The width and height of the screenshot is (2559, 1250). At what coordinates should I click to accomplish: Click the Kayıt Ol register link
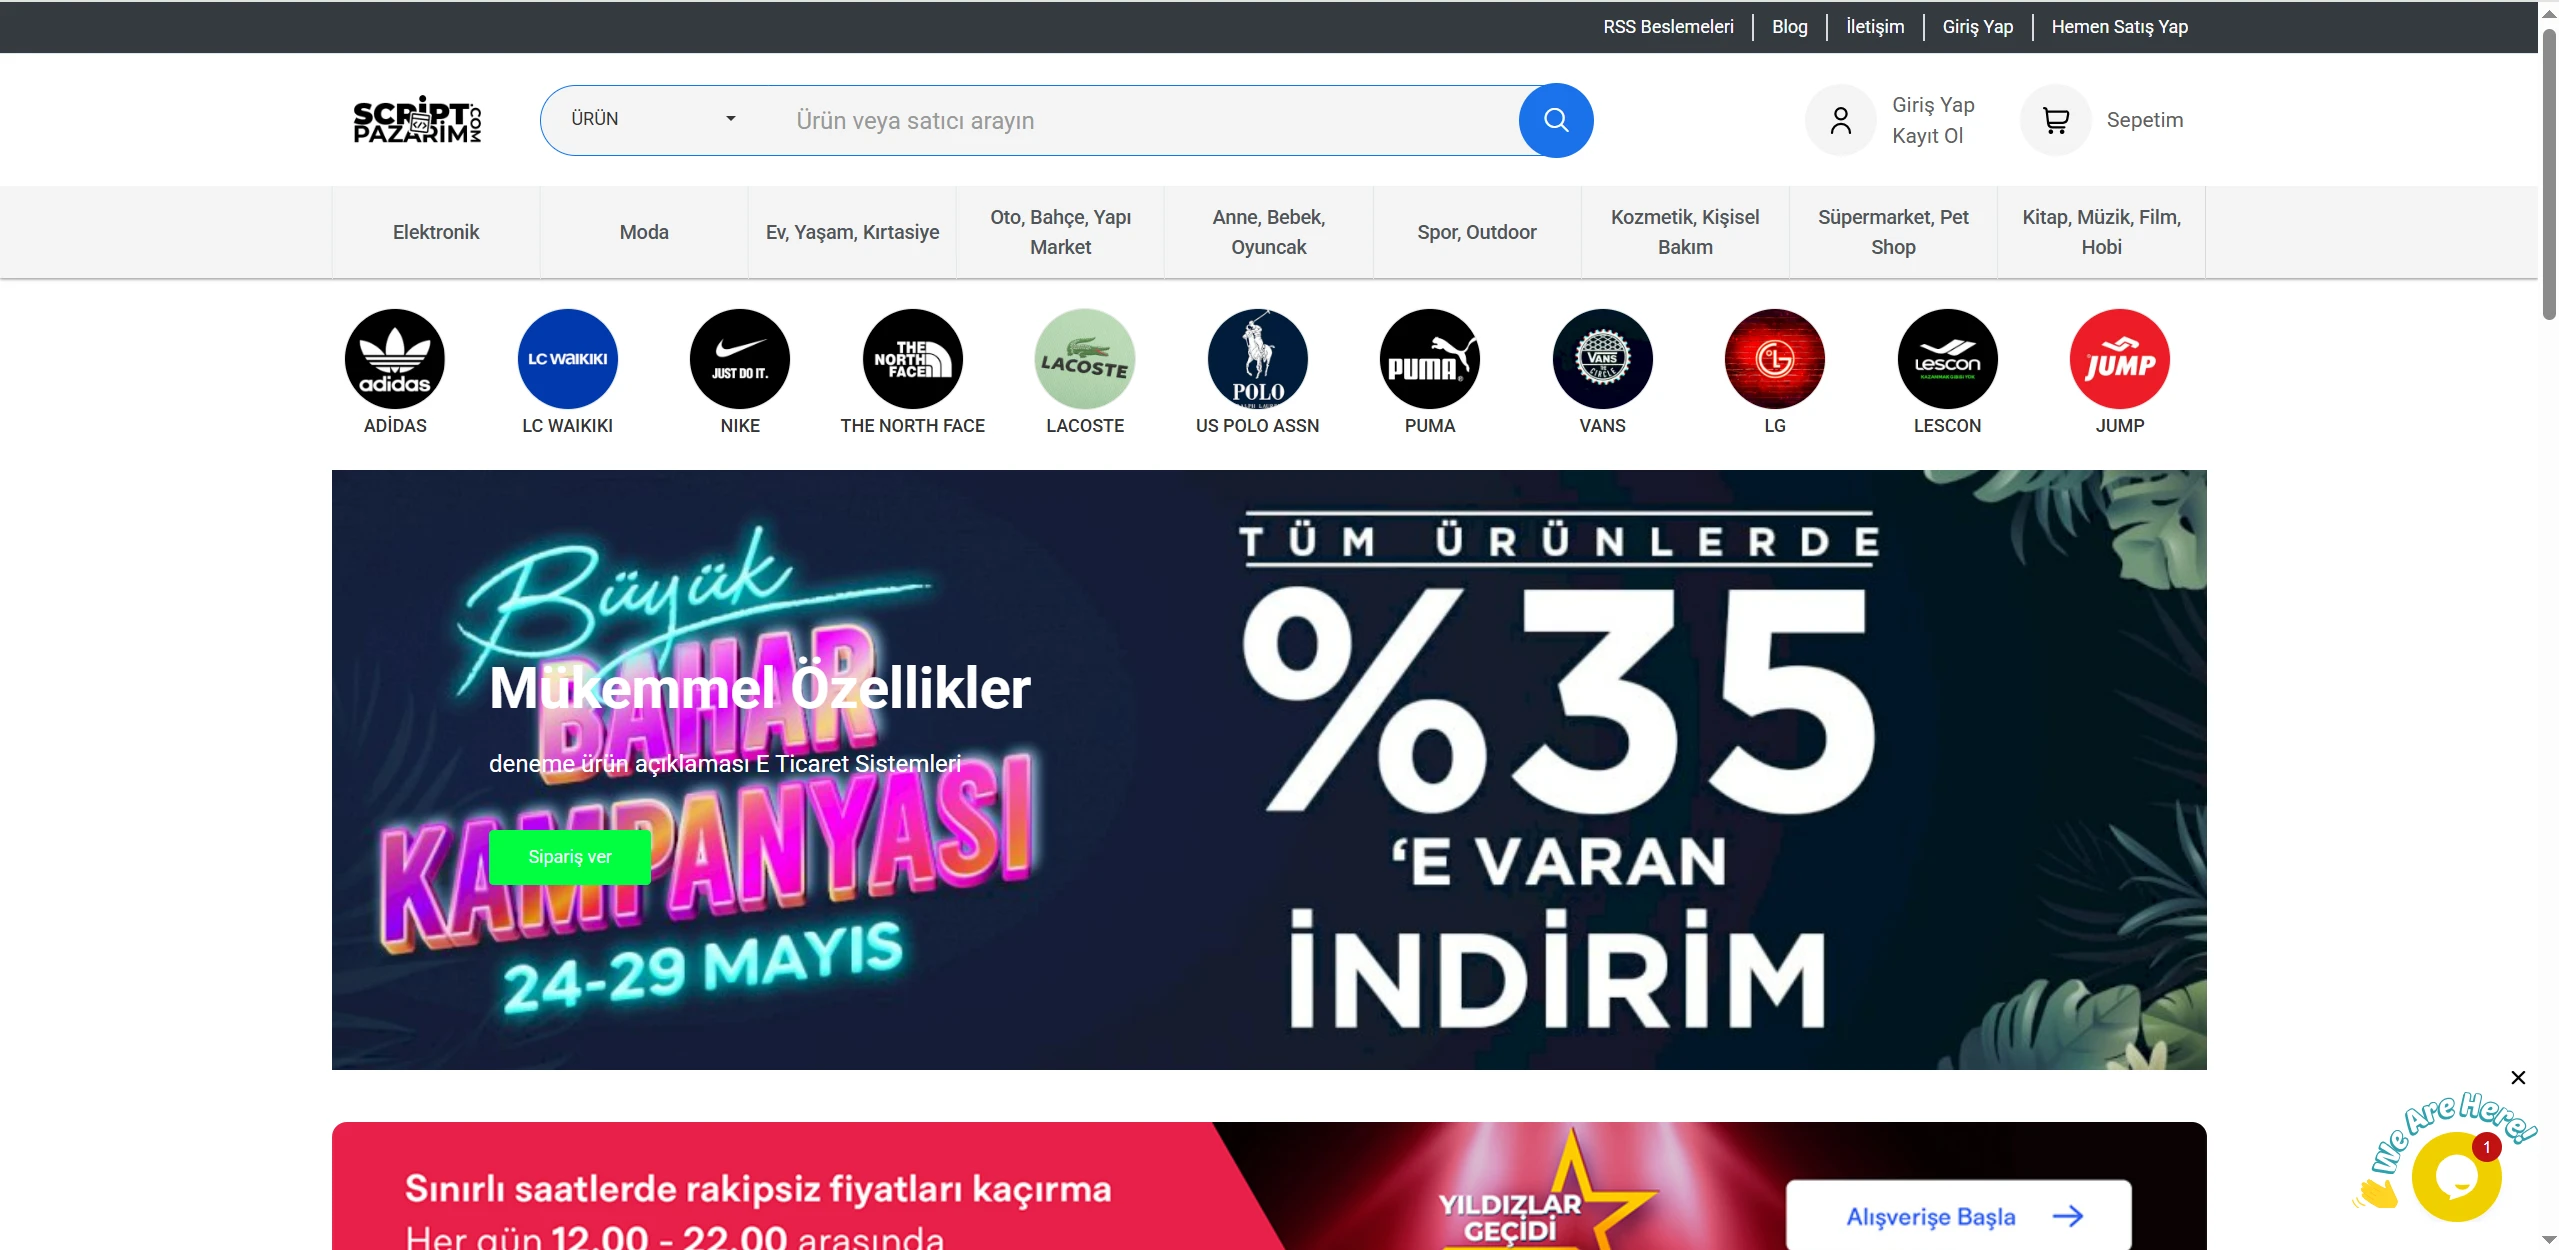[x=1927, y=136]
